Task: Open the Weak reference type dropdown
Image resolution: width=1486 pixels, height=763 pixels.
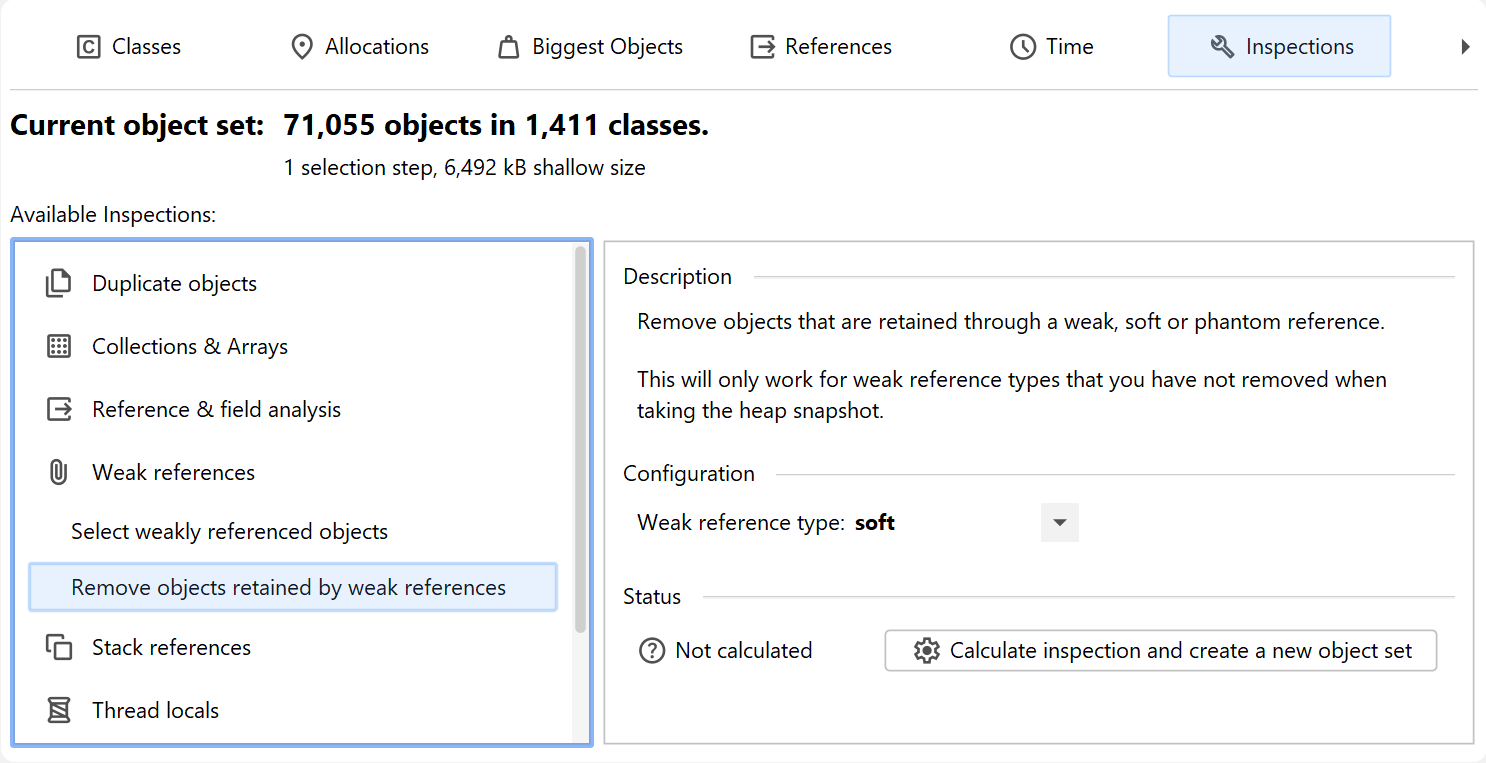Action: (x=1060, y=523)
